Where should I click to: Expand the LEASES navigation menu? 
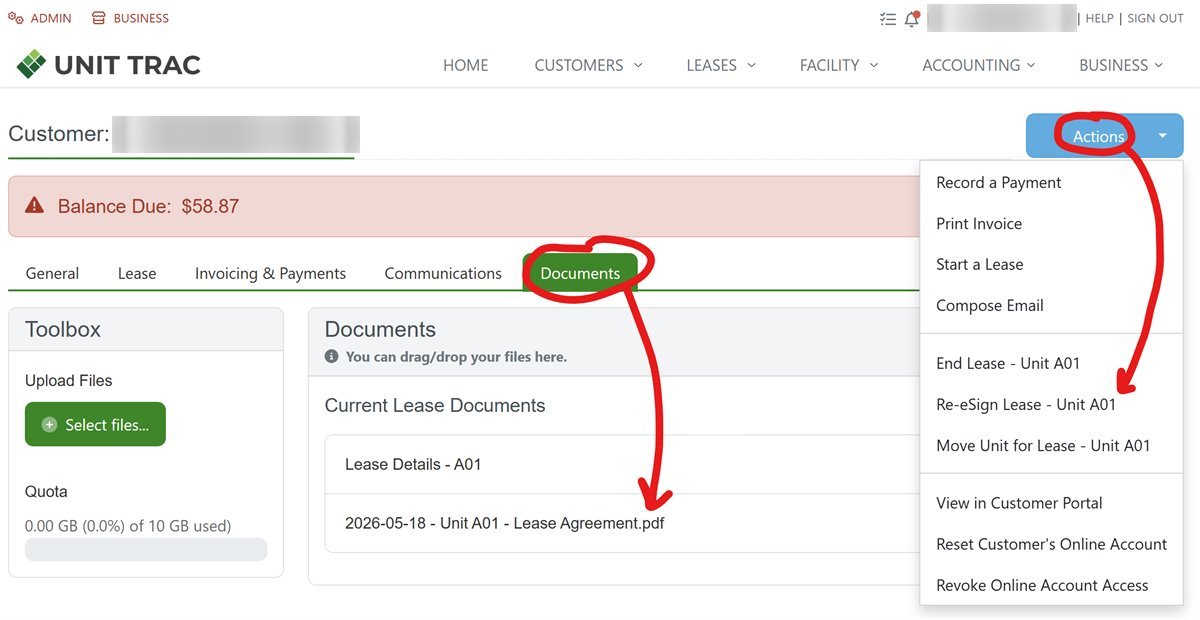721,65
